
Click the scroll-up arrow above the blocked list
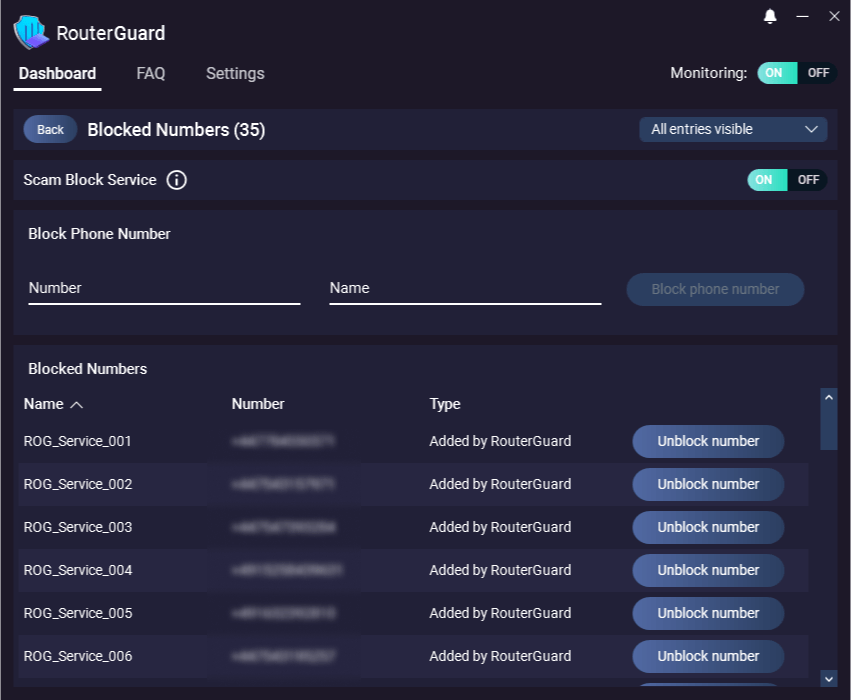(x=827, y=395)
